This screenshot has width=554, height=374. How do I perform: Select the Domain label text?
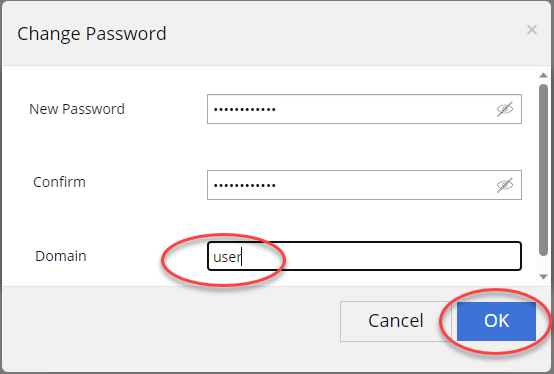point(61,256)
